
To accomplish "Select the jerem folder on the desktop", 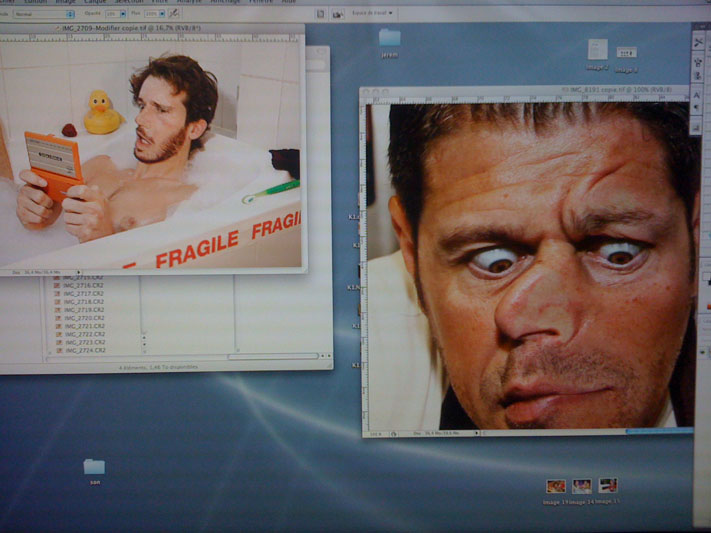I will pos(390,44).
